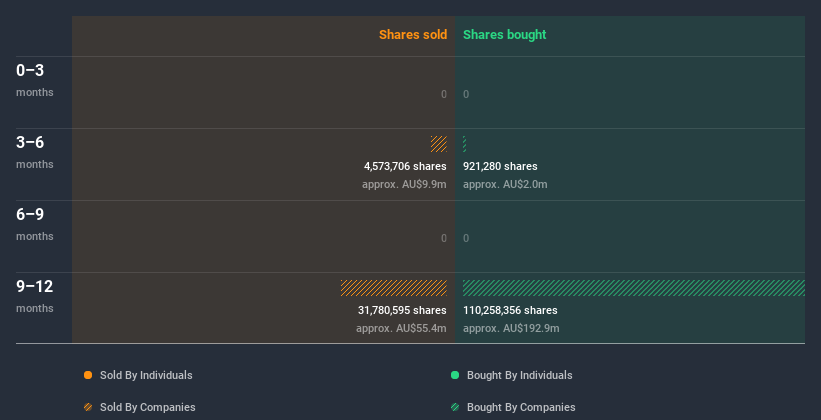Click the 3–6 months sold hatched bar
Screen dimensions: 821x420
[439, 144]
